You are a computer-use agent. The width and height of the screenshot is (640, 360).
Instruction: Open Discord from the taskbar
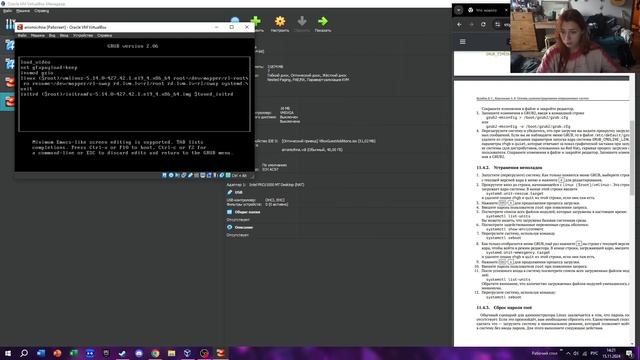(x=139, y=353)
